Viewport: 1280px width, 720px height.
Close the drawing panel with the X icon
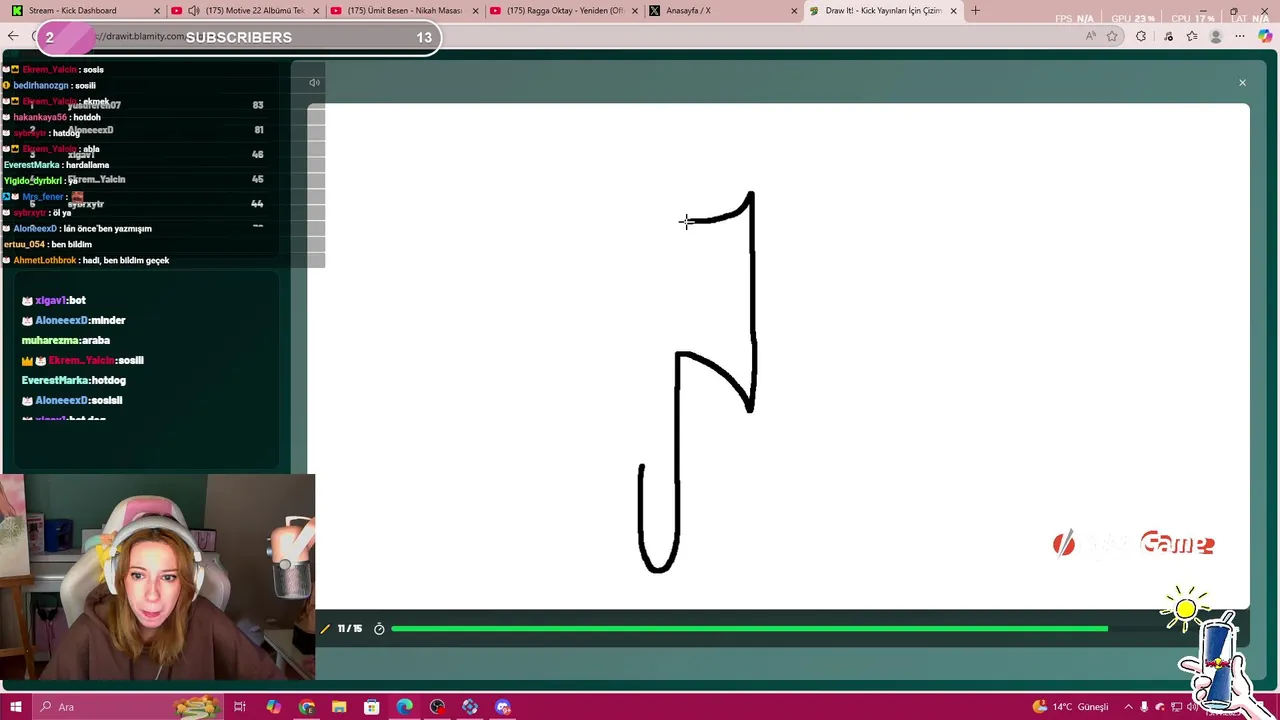pyautogui.click(x=1242, y=83)
